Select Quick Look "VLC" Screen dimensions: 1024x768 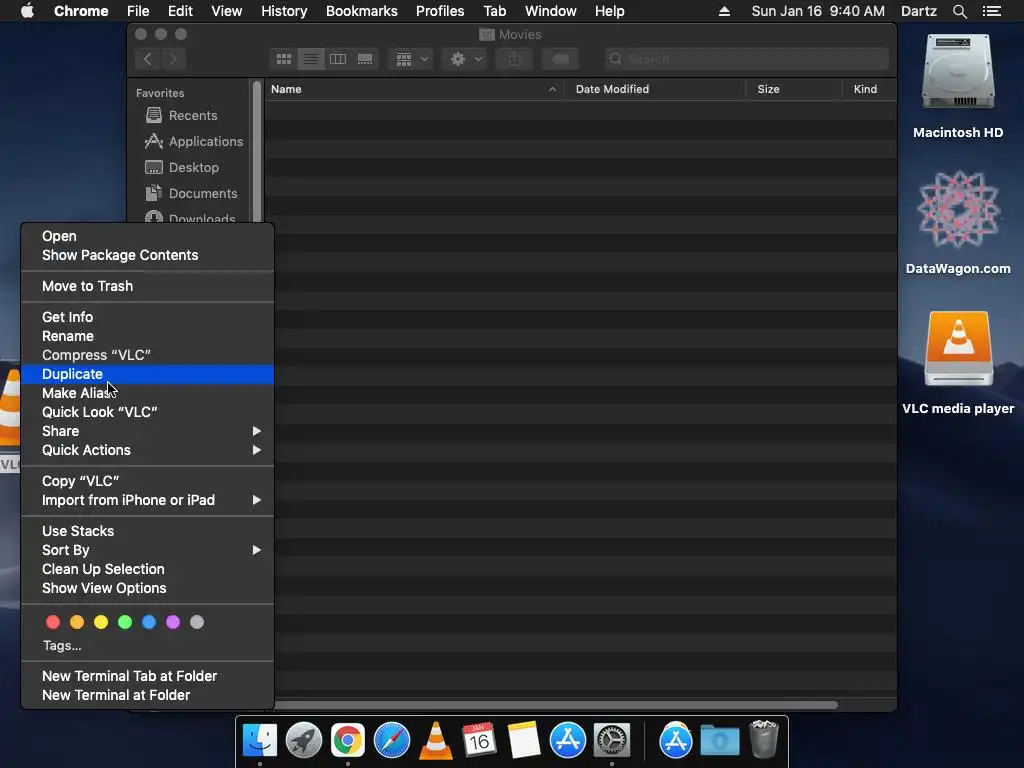[x=148, y=412]
